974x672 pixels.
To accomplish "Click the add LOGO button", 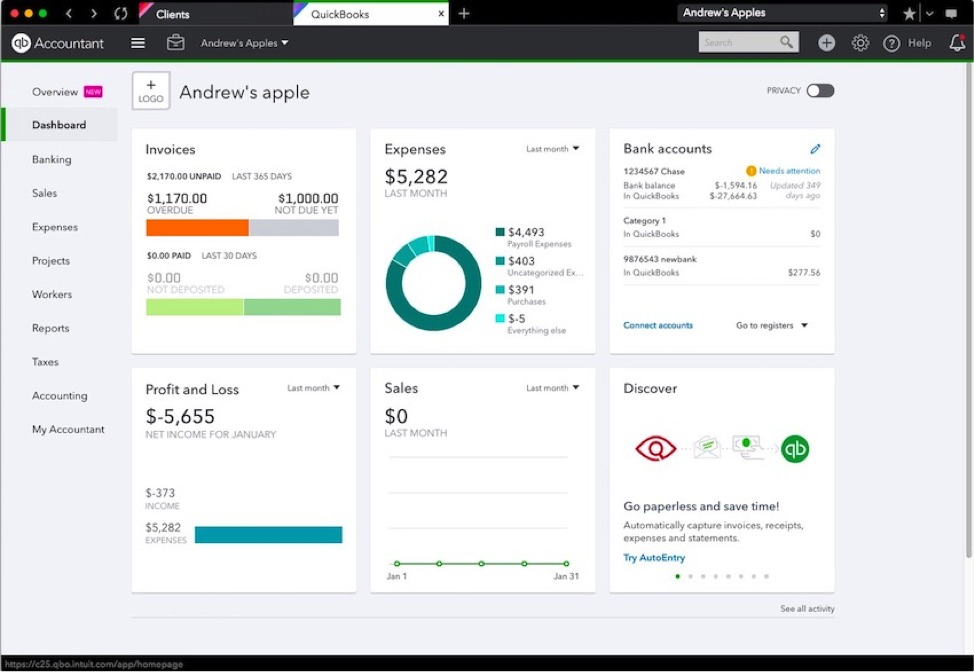I will pos(151,91).
